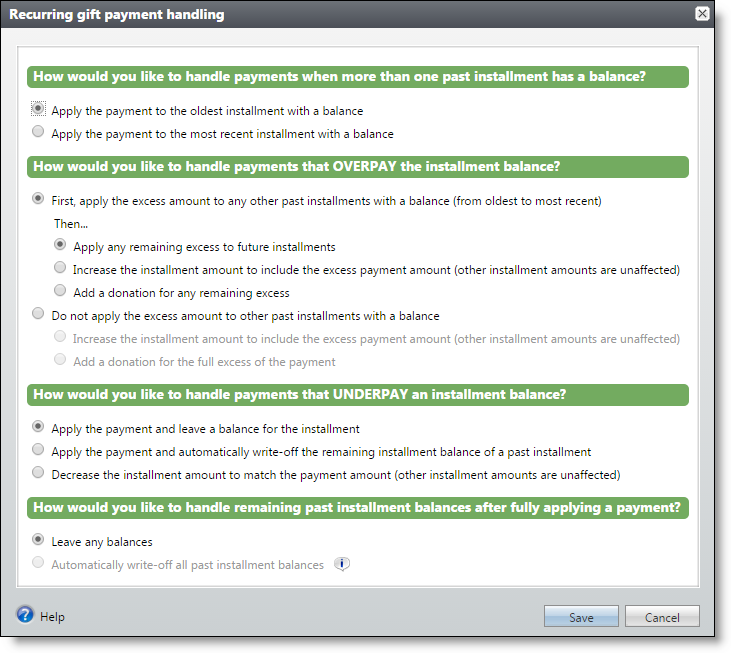
Task: Select add a donation for remaining excess
Action: coord(60,290)
